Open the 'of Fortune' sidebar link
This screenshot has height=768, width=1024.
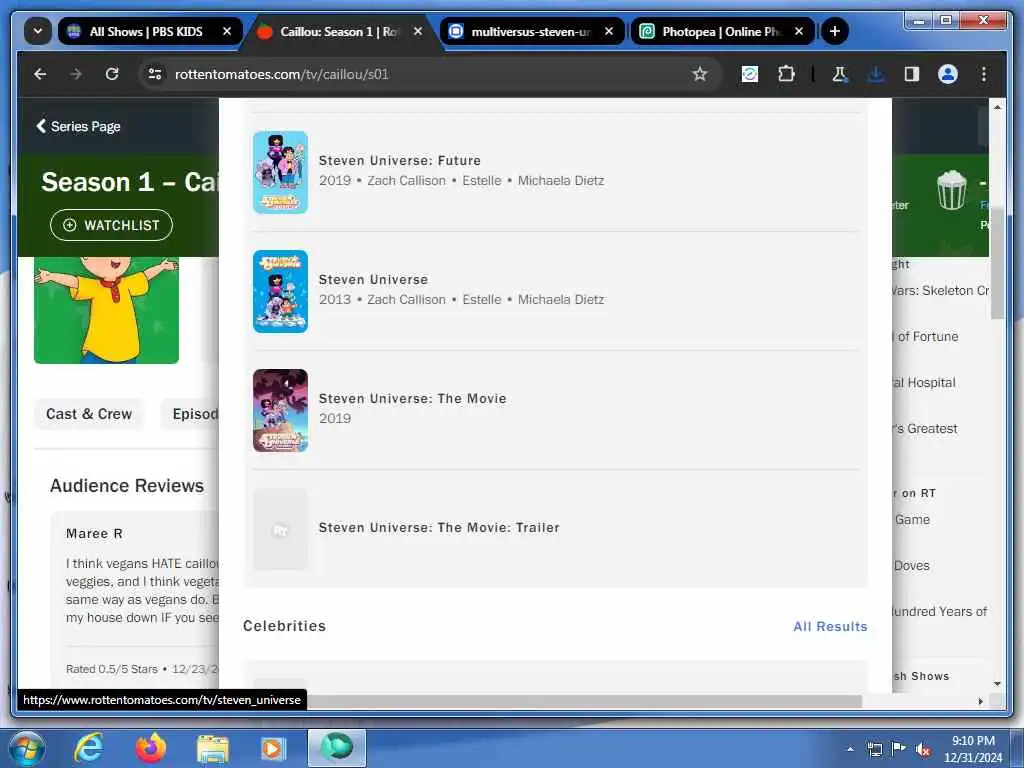925,337
